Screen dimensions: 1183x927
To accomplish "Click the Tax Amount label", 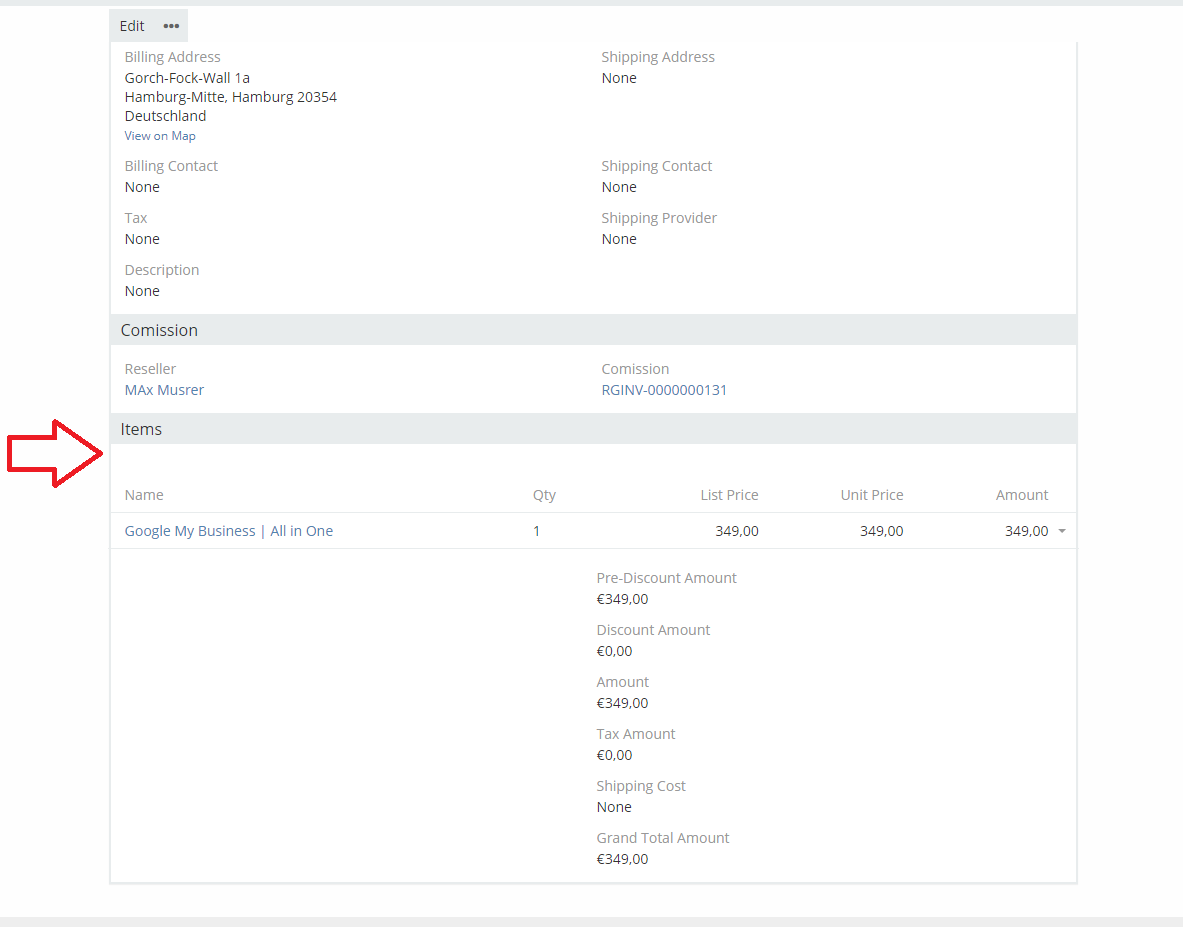I will coord(636,734).
